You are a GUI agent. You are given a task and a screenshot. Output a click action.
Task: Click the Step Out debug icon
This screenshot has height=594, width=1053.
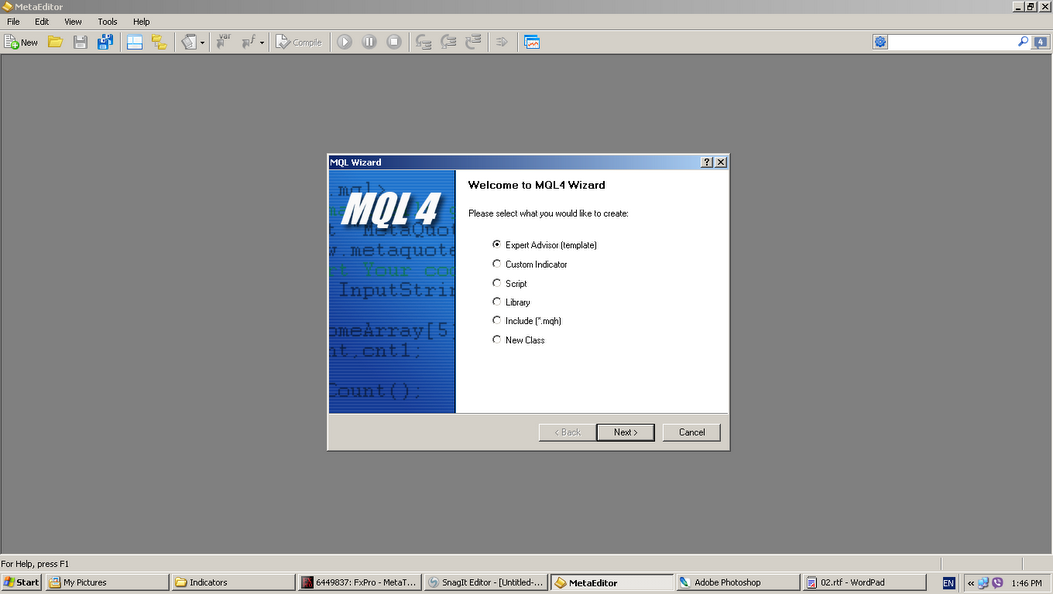pyautogui.click(x=473, y=42)
